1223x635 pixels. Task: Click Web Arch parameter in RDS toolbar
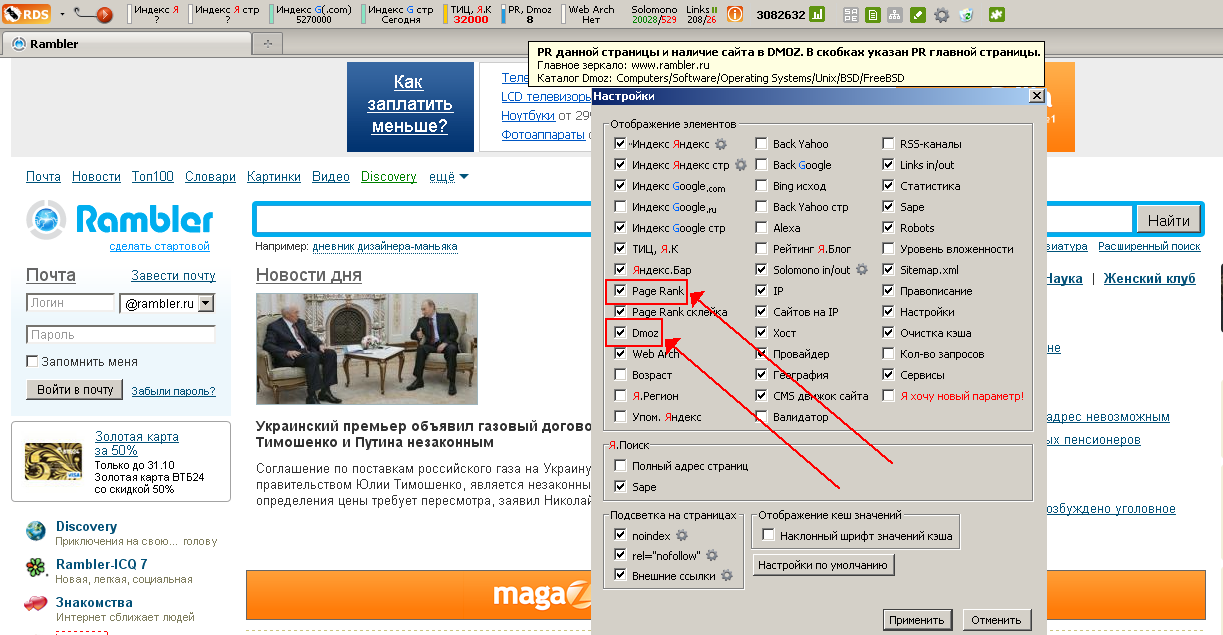(591, 15)
